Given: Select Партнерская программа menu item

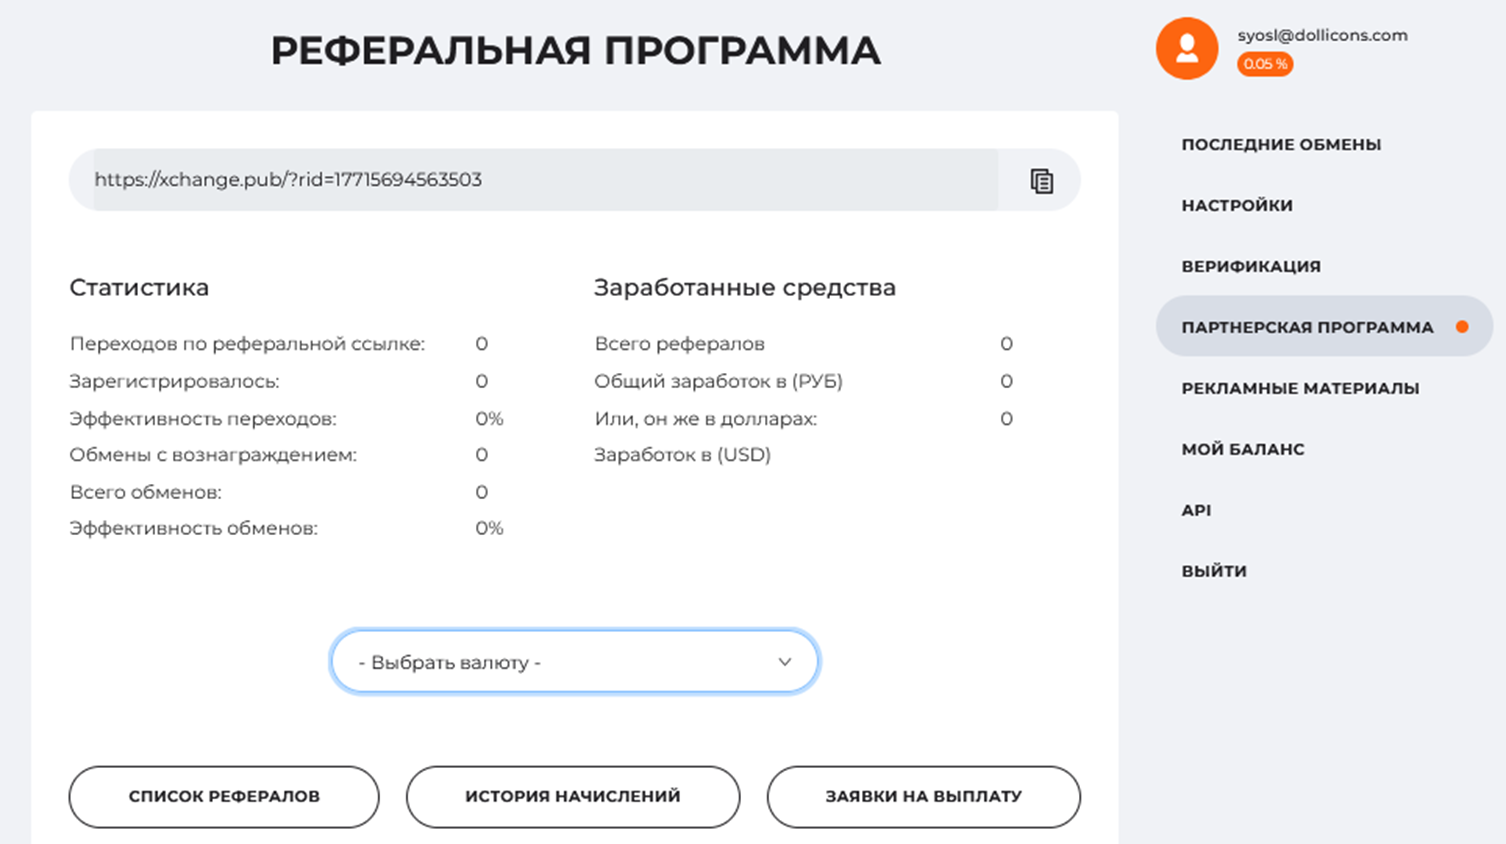Looking at the screenshot, I should (1307, 327).
